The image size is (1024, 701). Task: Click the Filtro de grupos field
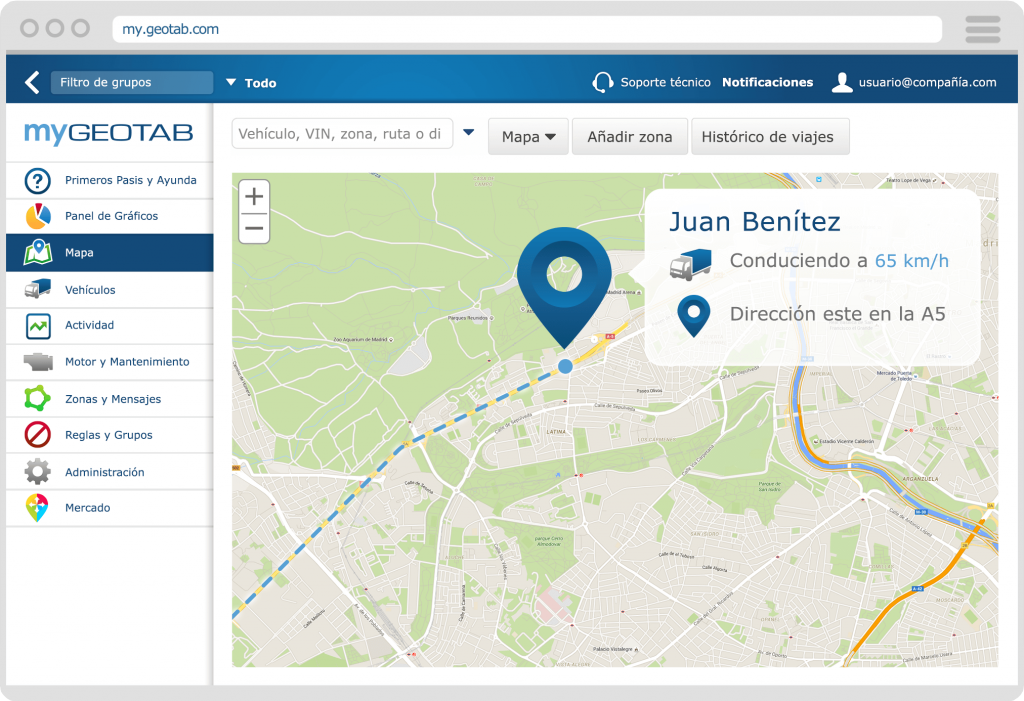(x=132, y=82)
